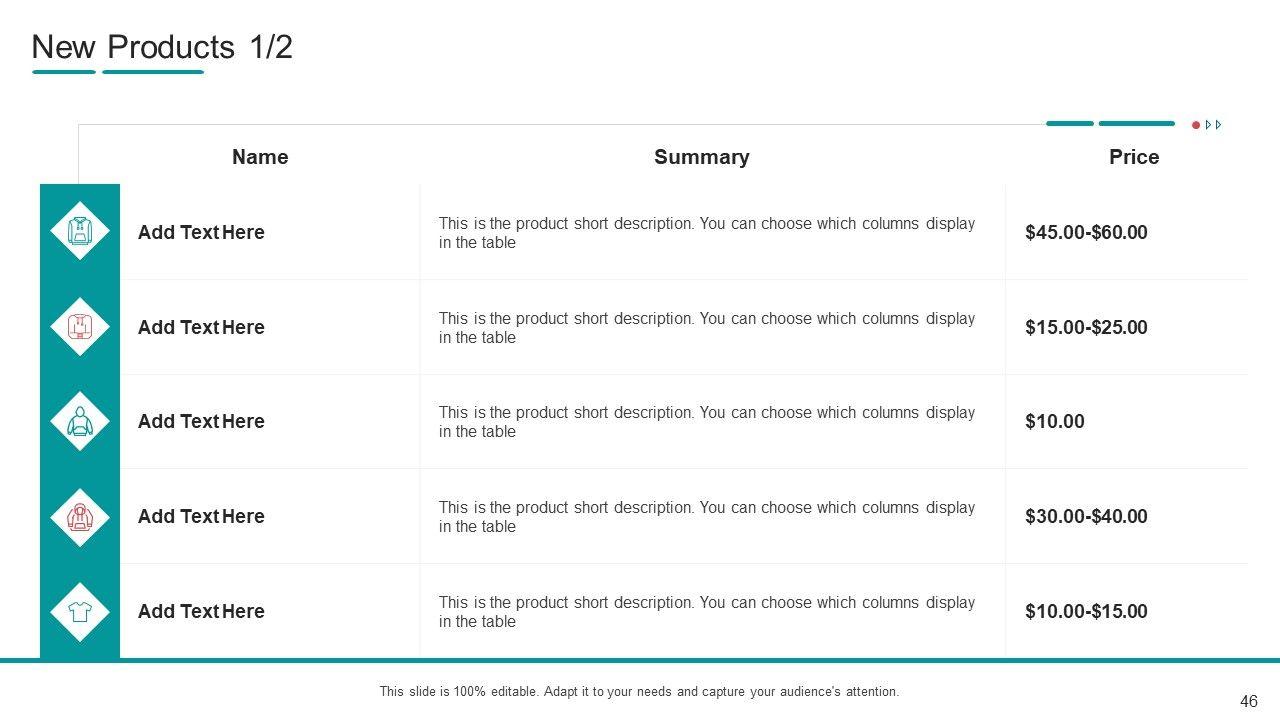Select Add Text Here beside the t-shirt icon
The width and height of the screenshot is (1280, 720).
201,611
